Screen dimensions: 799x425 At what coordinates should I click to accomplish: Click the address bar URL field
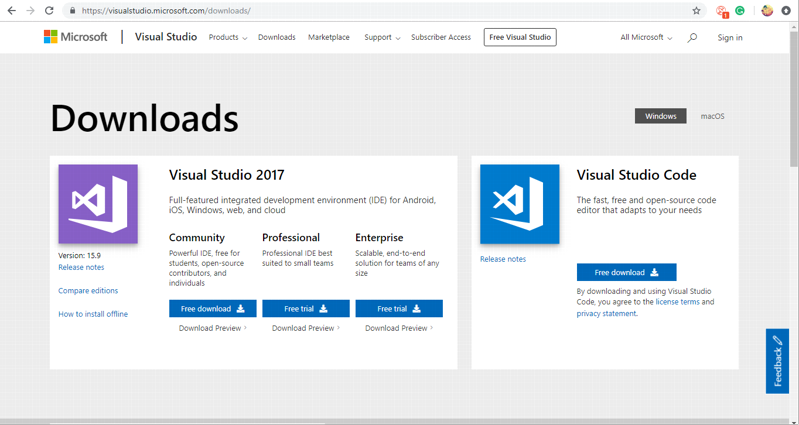[x=382, y=10]
